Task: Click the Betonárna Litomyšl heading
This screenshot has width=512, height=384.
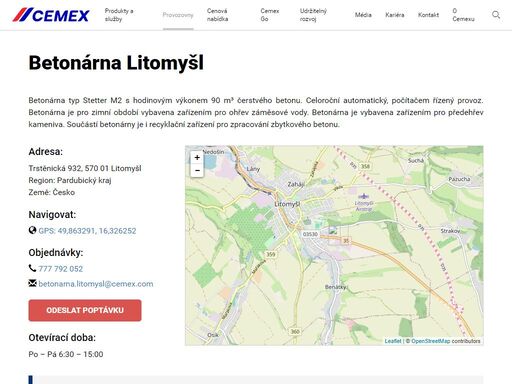Action: tap(116, 63)
